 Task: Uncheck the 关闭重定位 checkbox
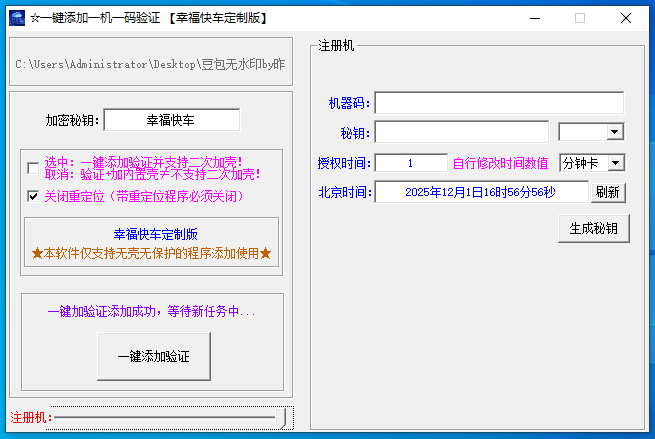click(x=34, y=196)
